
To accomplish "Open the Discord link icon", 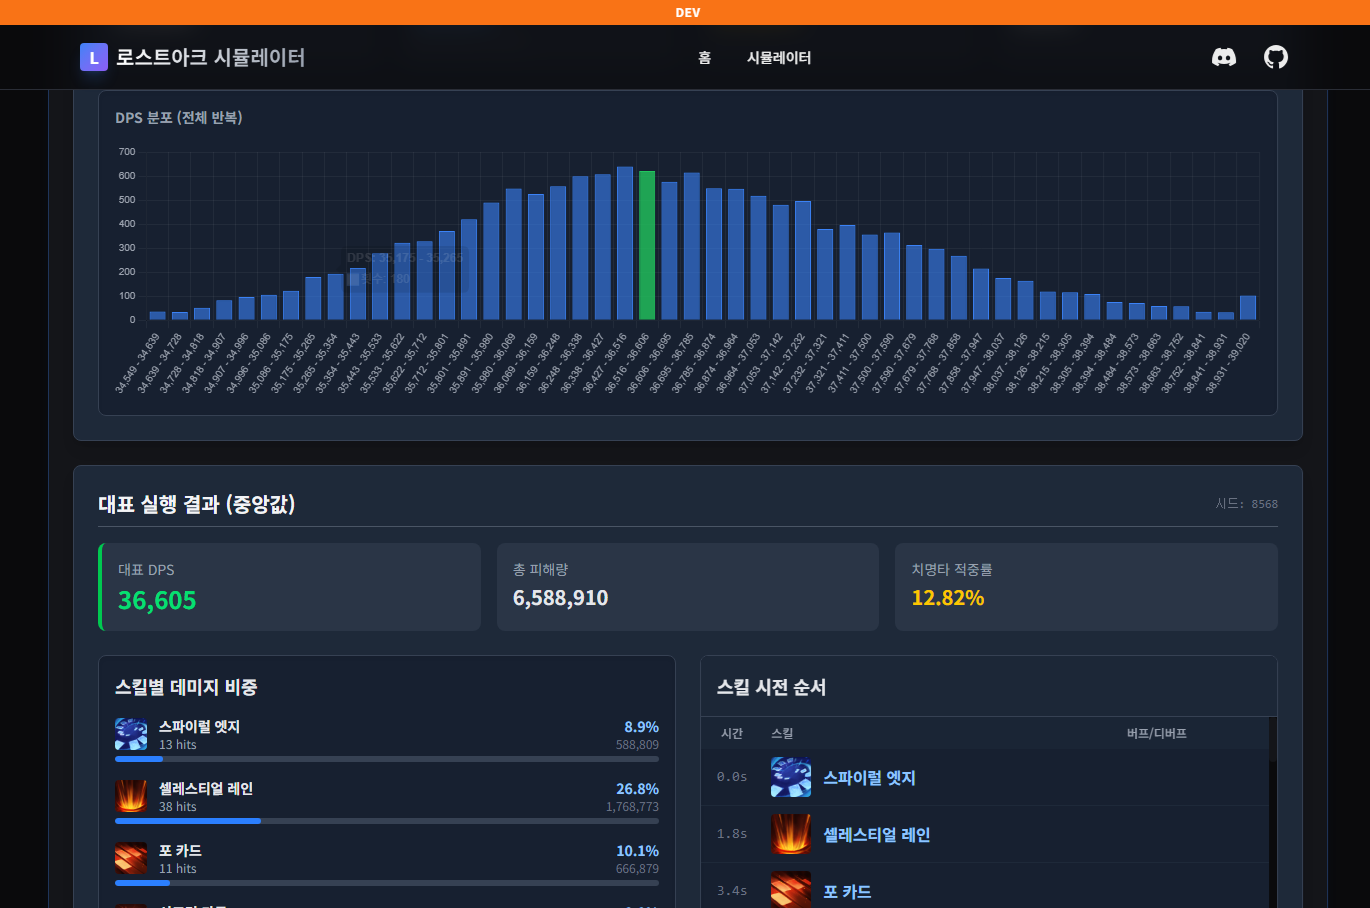I will point(1224,57).
